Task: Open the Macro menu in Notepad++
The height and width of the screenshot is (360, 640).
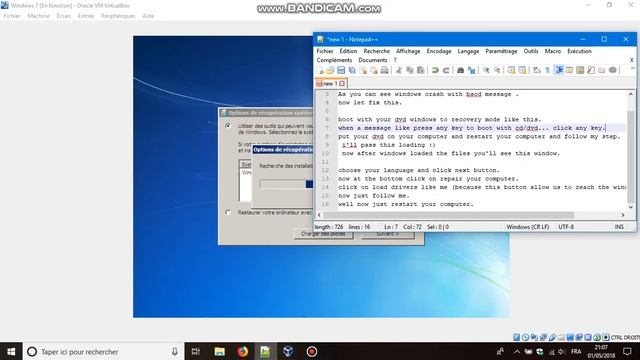Action: 553,51
